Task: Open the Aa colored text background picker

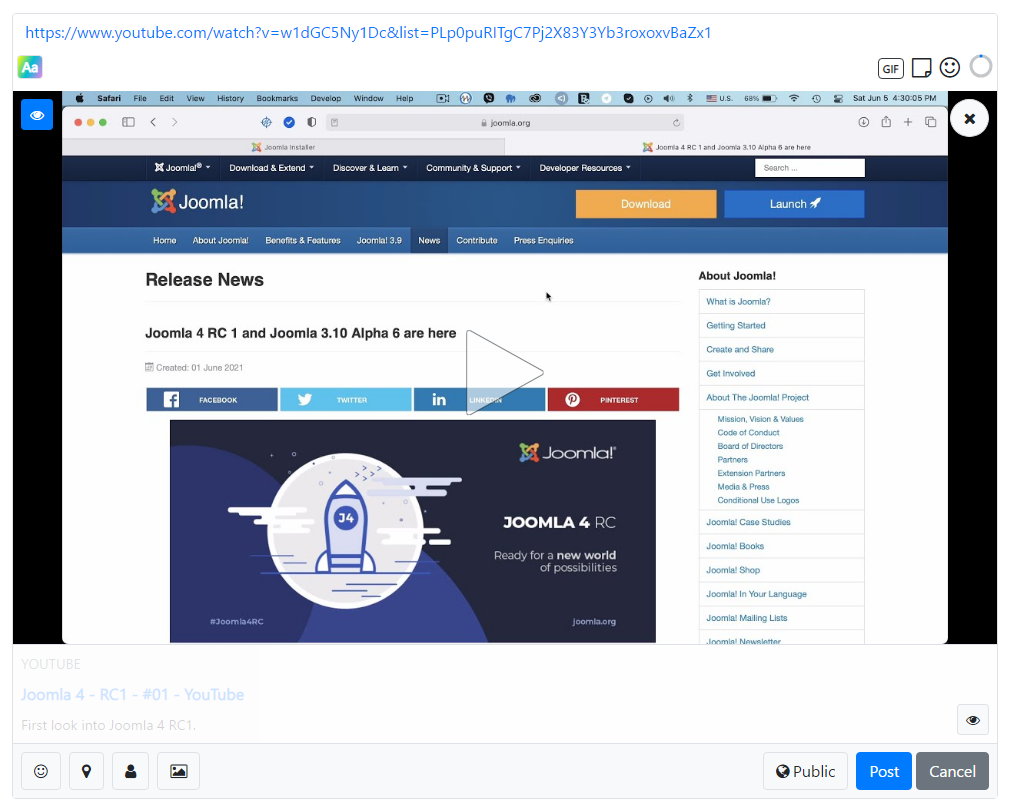Action: [30, 67]
